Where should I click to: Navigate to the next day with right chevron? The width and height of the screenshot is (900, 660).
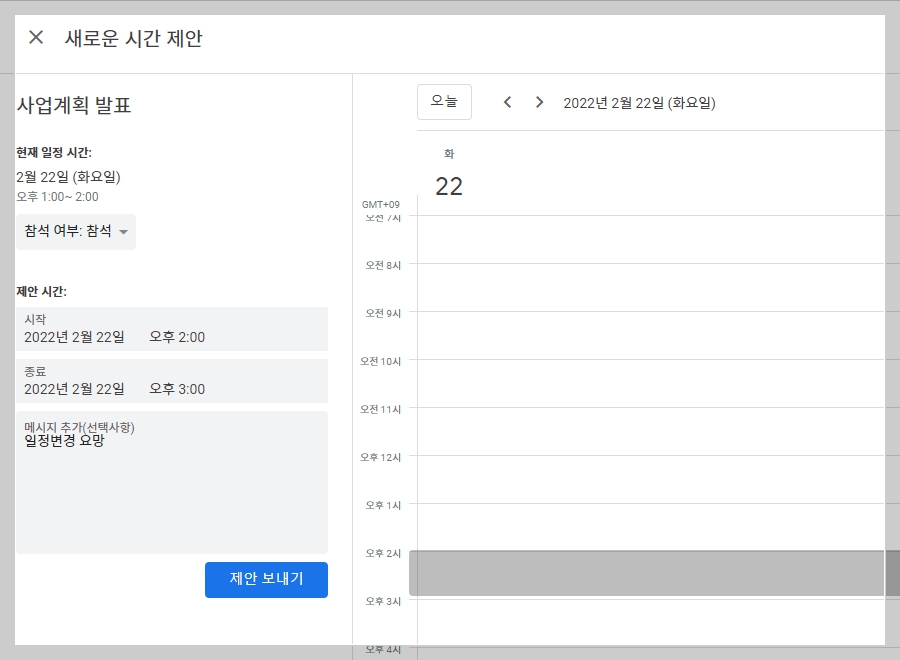pyautogui.click(x=539, y=102)
